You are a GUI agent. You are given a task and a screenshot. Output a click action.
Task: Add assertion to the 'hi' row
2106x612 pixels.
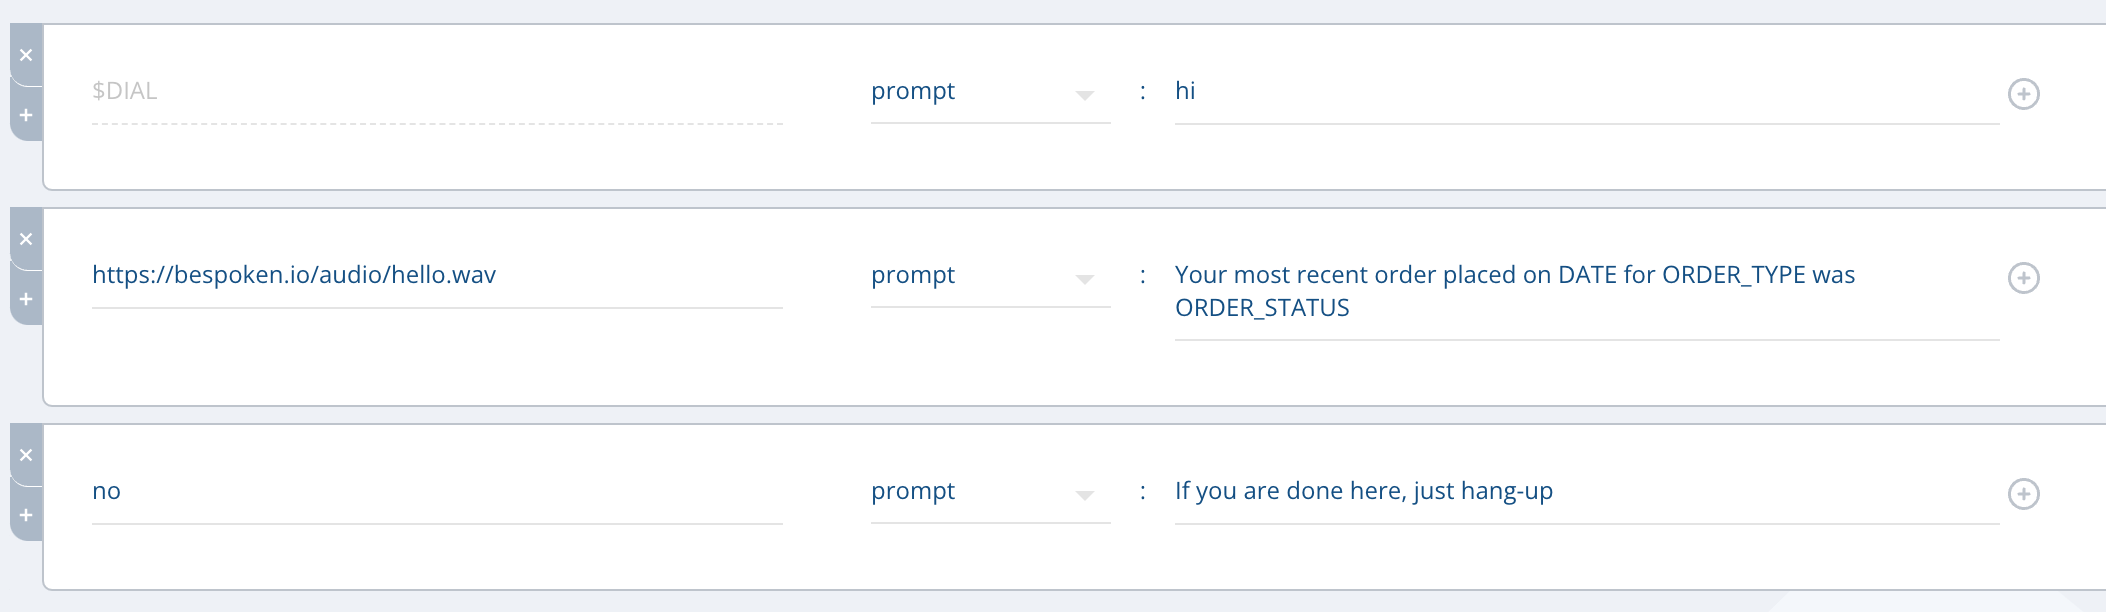click(2023, 94)
